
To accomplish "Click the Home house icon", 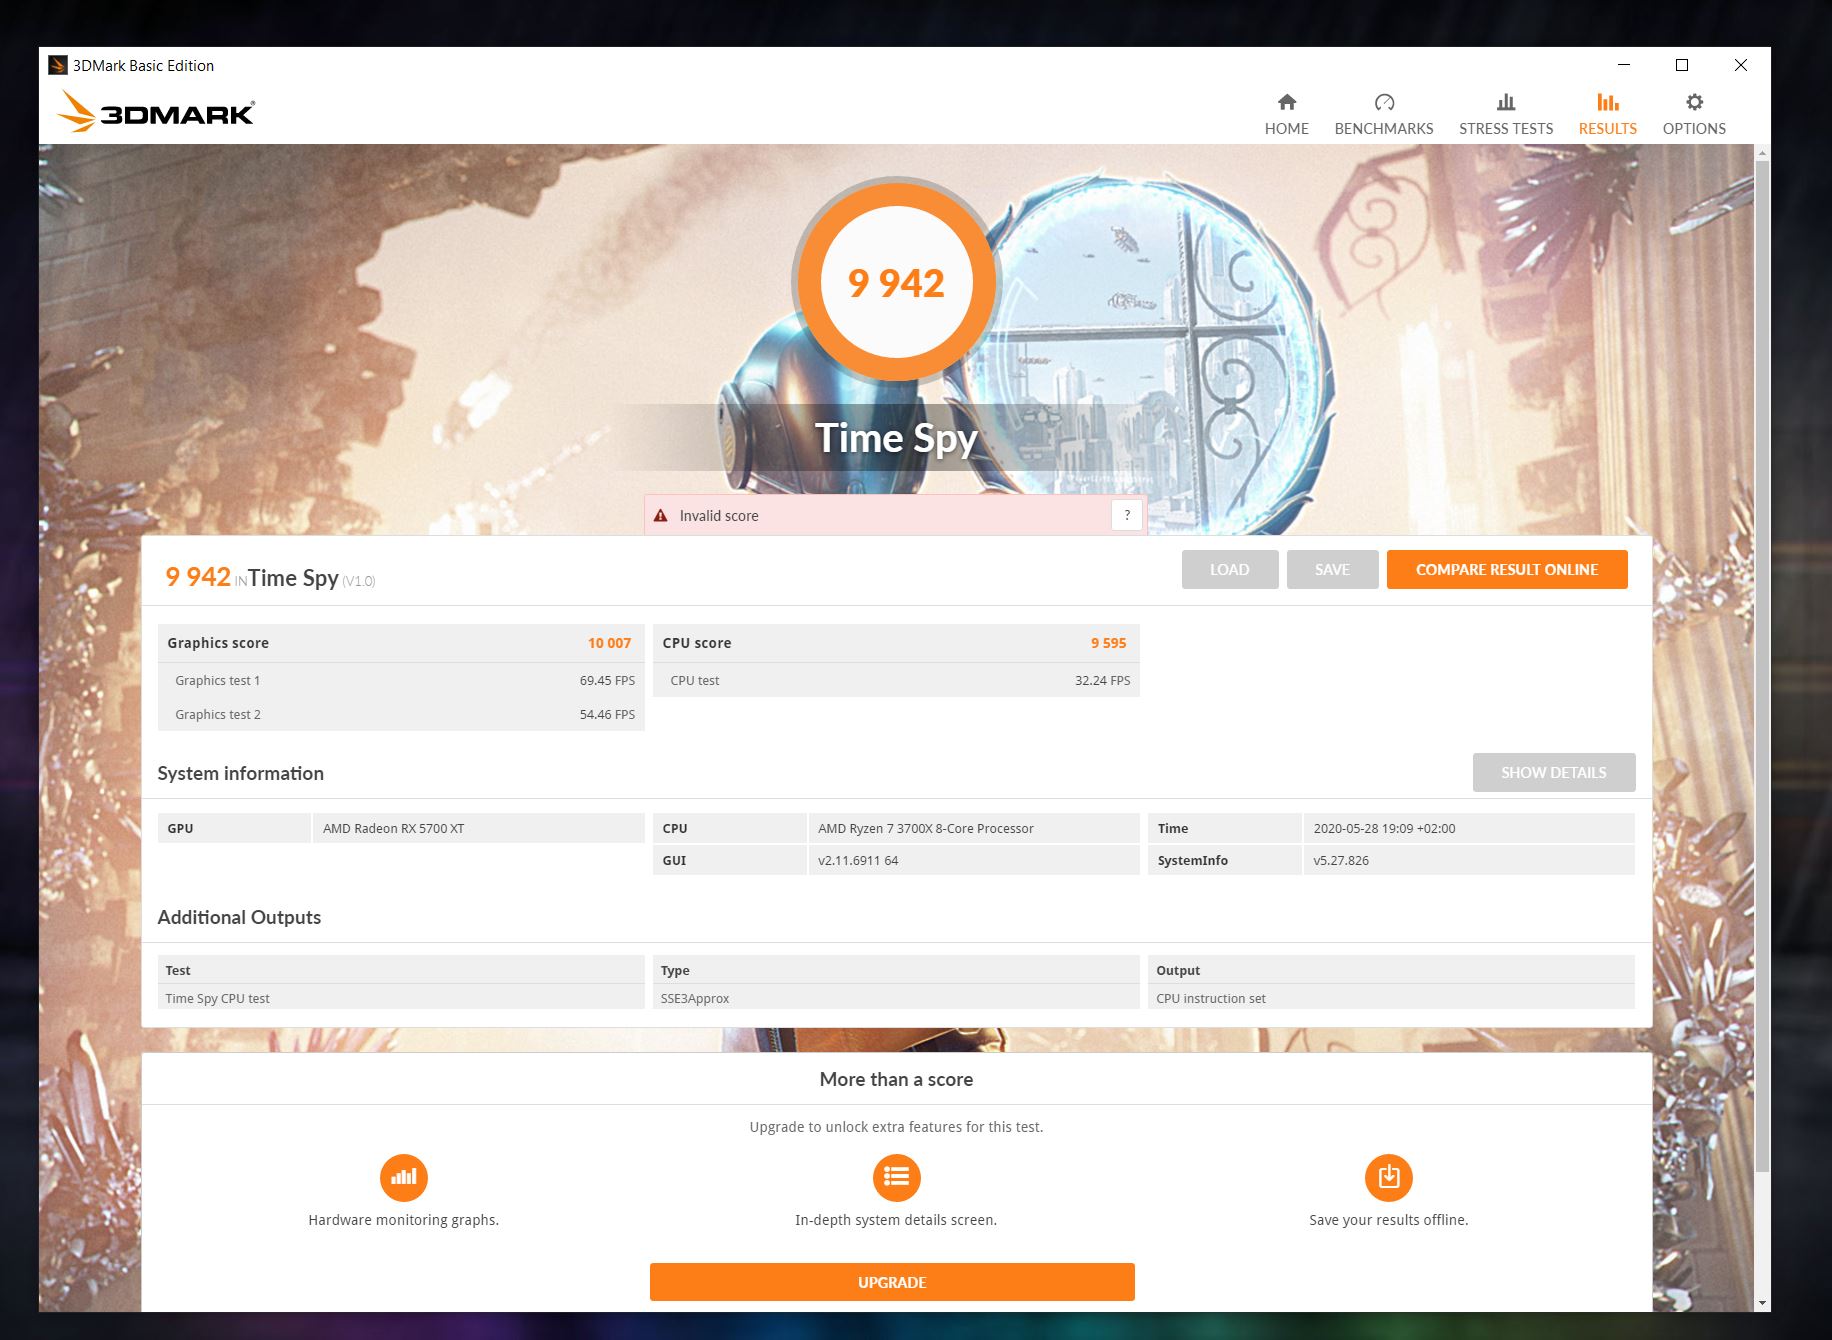I will [x=1287, y=102].
